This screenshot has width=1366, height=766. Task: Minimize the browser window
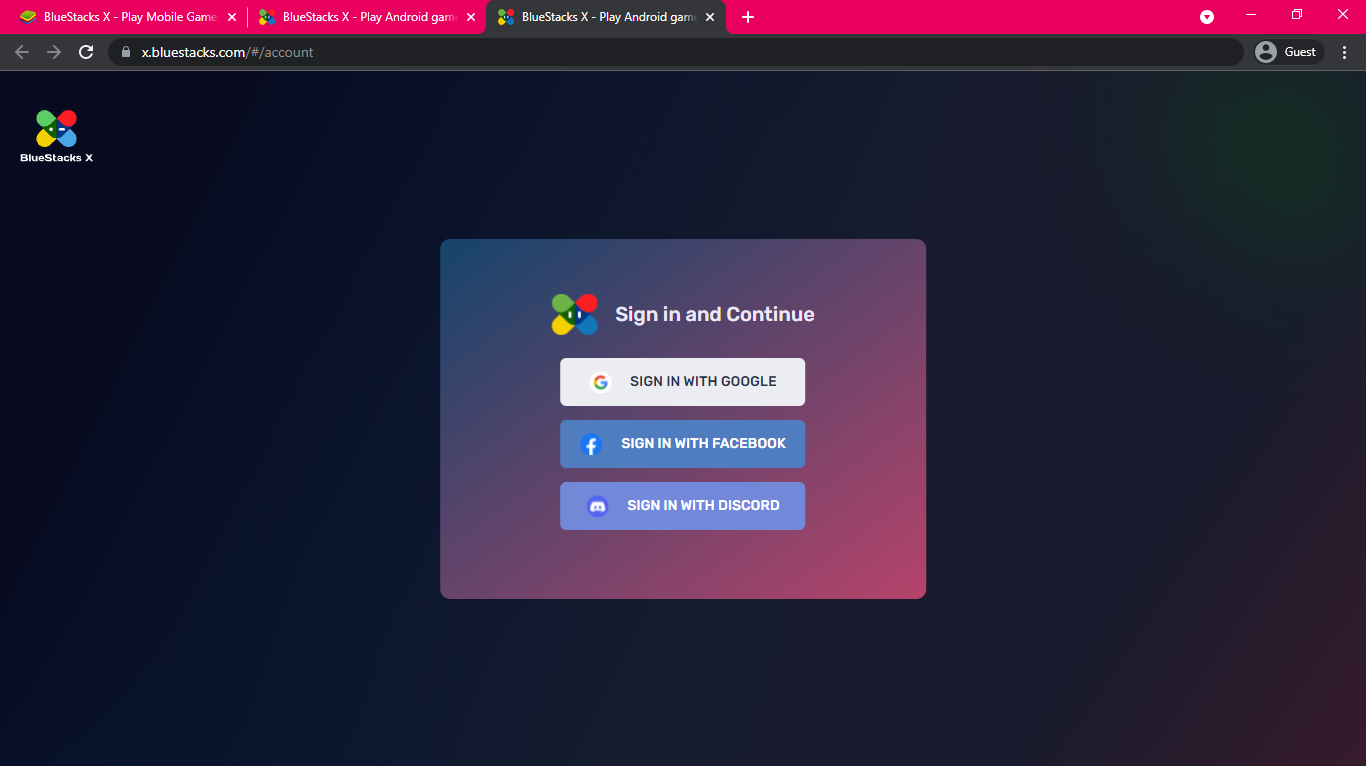pyautogui.click(x=1251, y=15)
